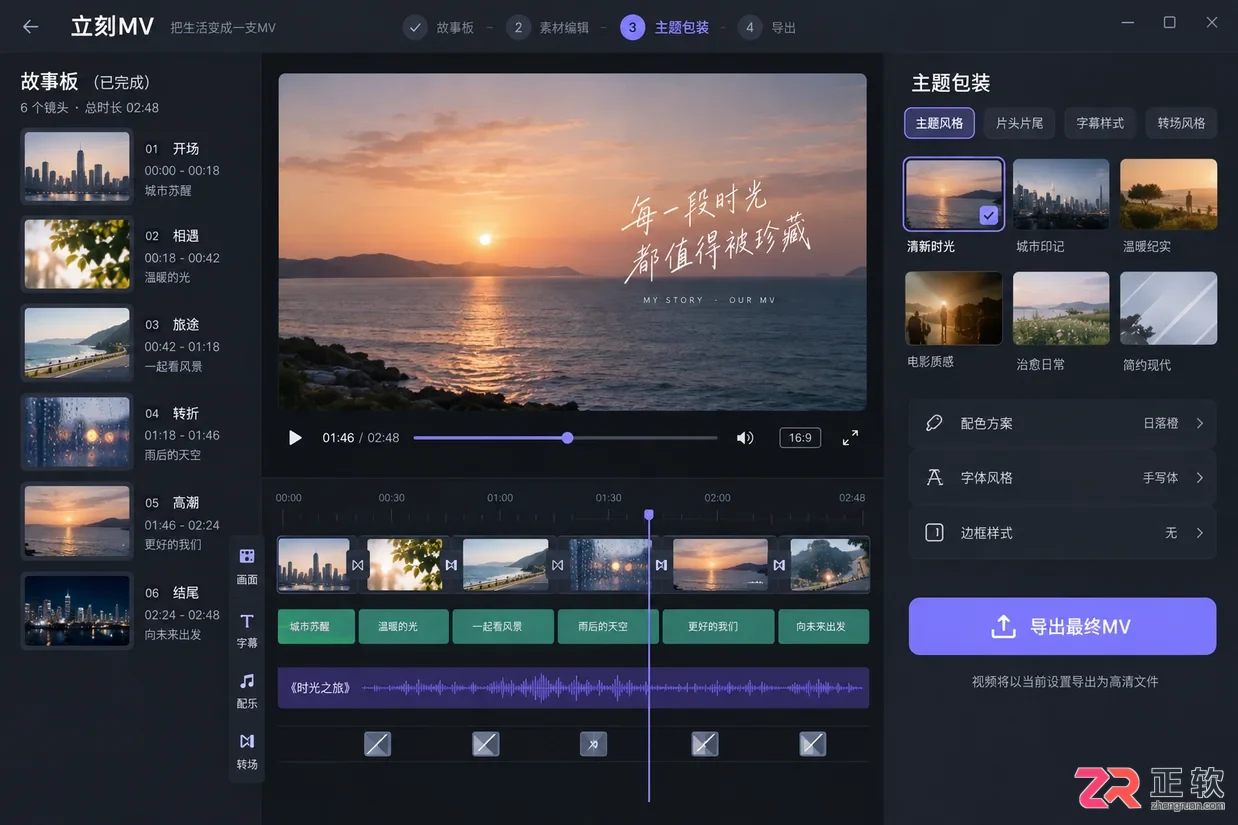Click the 字体风格 font icon
Screen dimensions: 1238x825
tap(934, 478)
